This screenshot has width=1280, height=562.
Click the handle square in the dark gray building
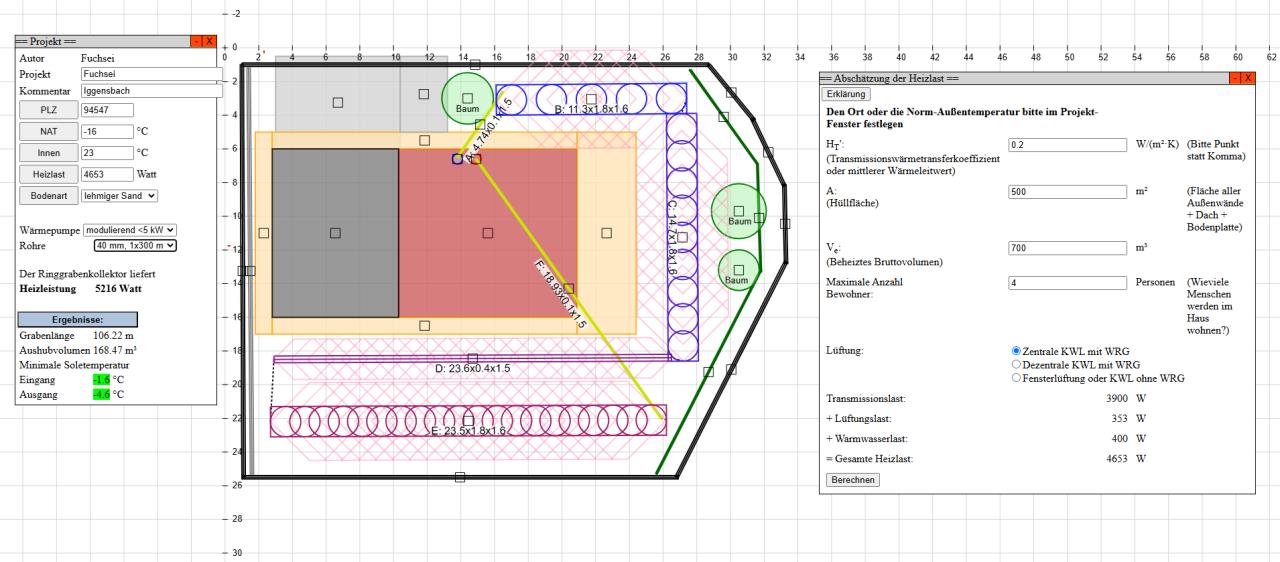(335, 233)
